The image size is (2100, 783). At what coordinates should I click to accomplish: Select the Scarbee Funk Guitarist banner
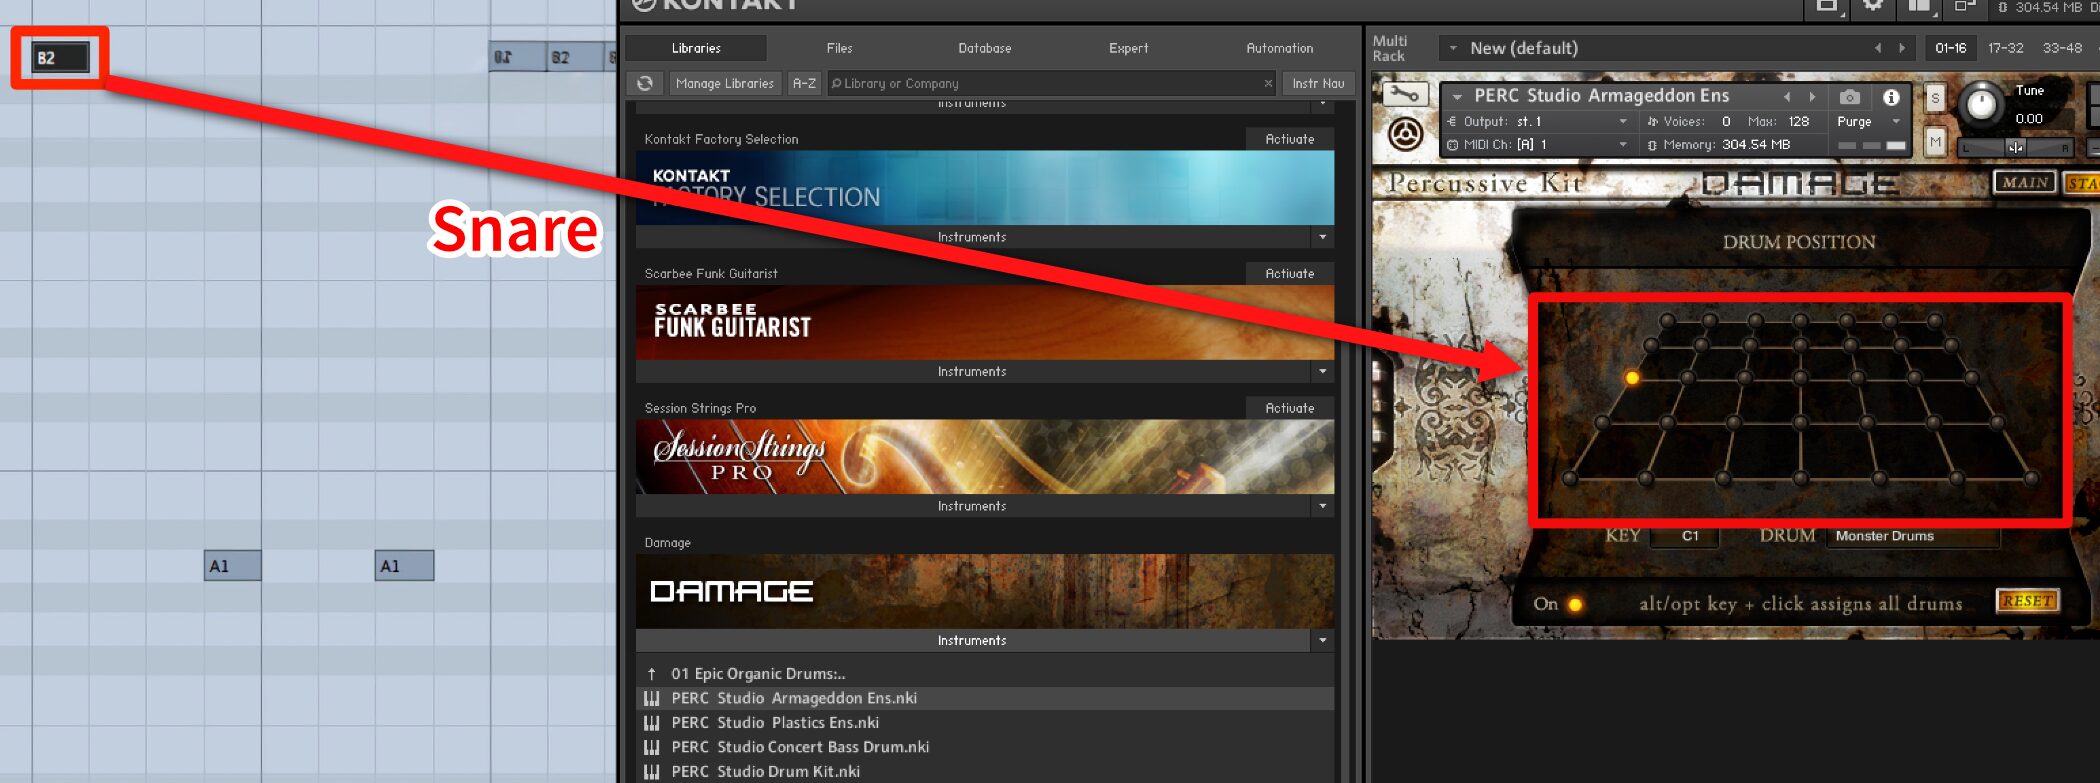[985, 322]
